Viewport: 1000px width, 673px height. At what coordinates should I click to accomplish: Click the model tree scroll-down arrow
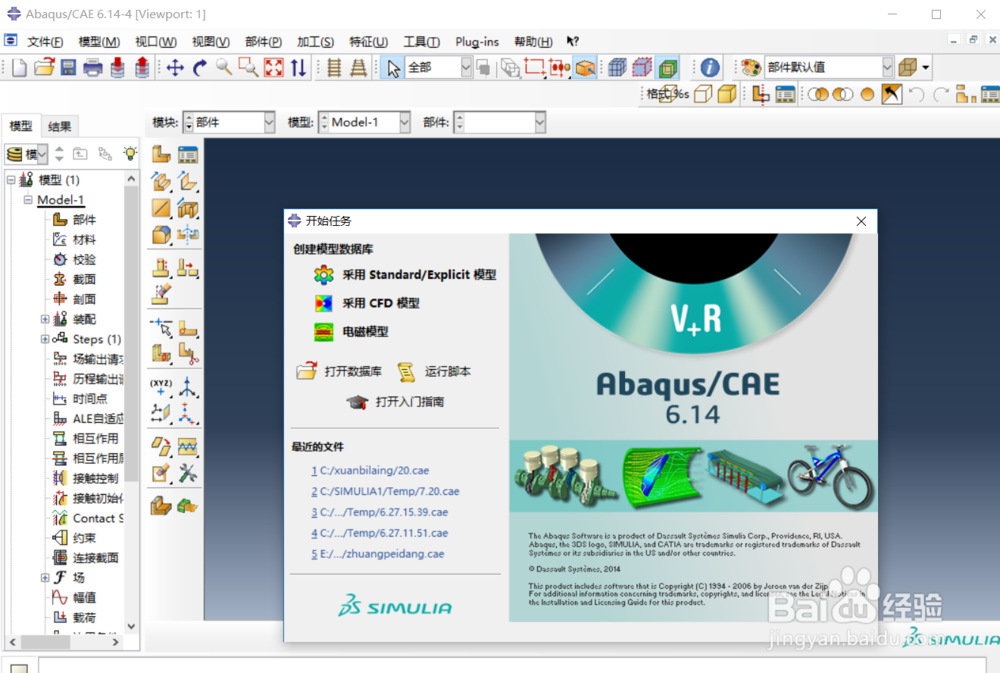131,626
